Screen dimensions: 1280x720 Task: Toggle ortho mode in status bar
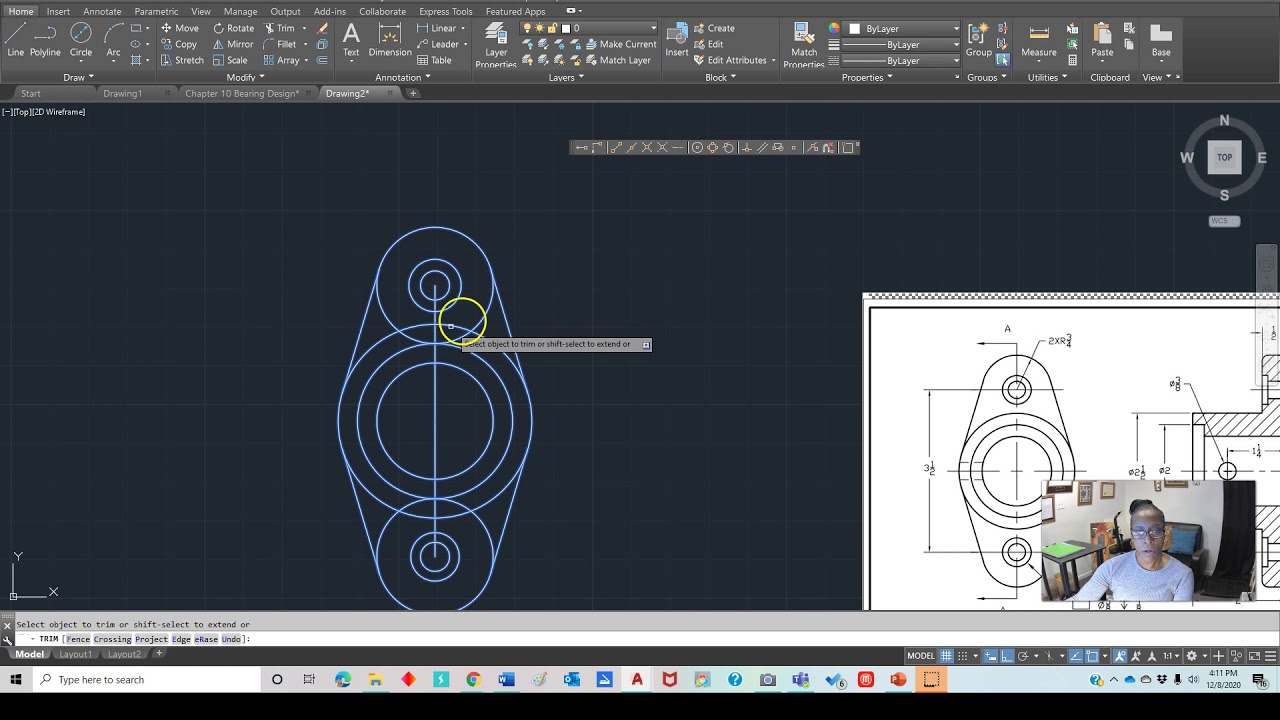click(1007, 656)
